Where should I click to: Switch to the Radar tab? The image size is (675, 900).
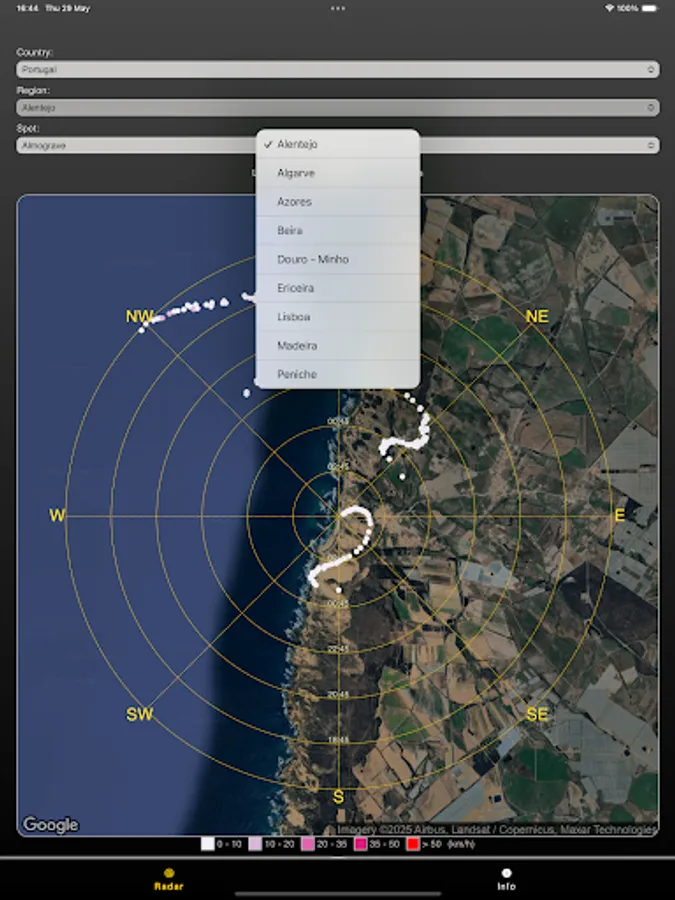click(x=169, y=879)
